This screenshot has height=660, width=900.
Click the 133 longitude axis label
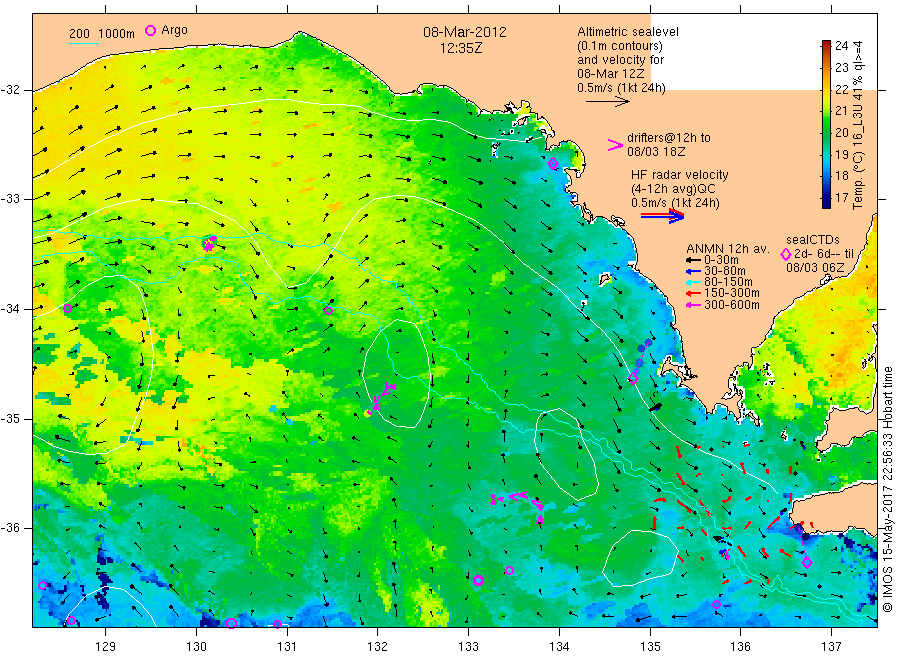468,646
